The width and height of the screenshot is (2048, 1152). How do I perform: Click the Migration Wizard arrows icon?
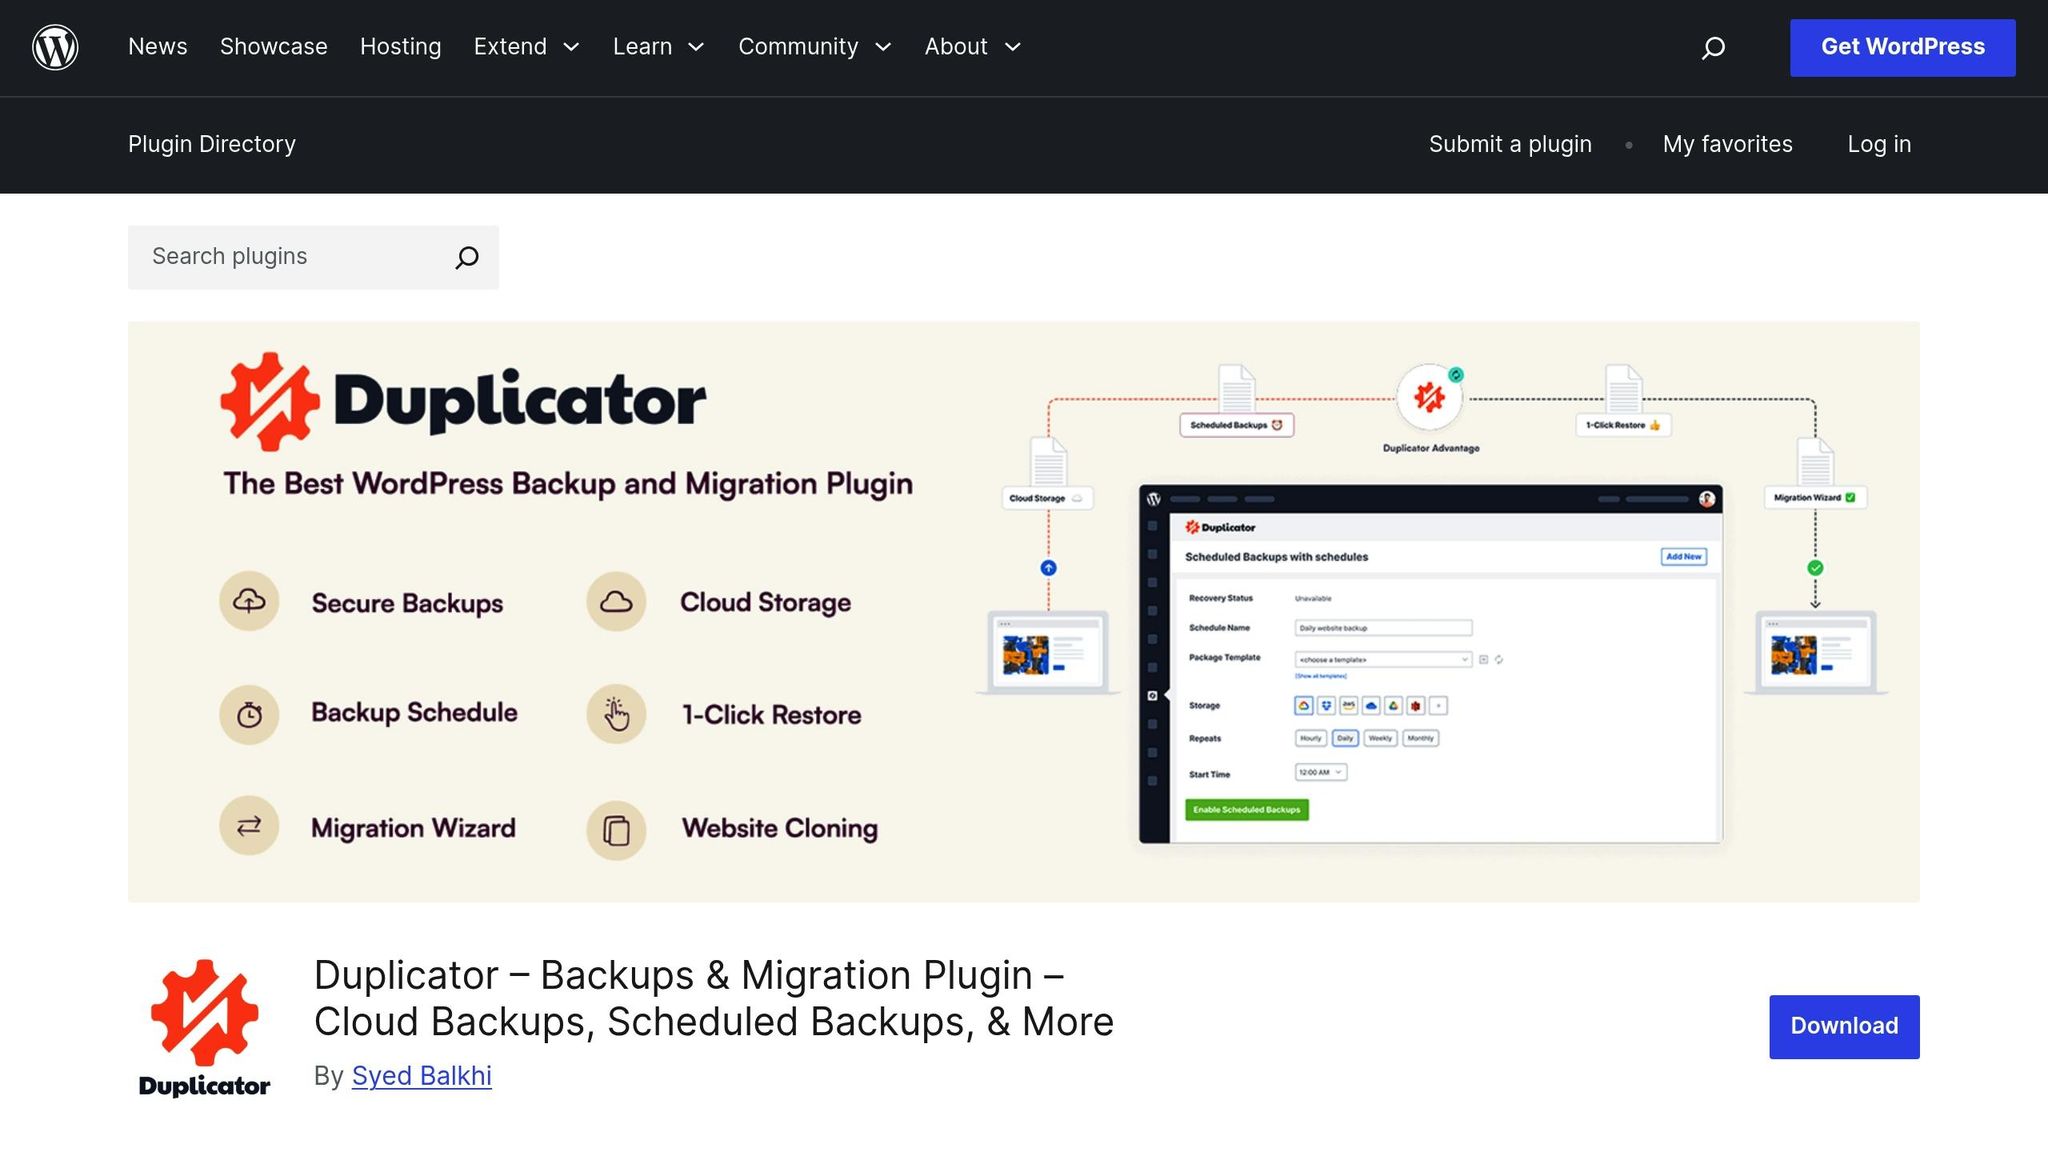(249, 826)
